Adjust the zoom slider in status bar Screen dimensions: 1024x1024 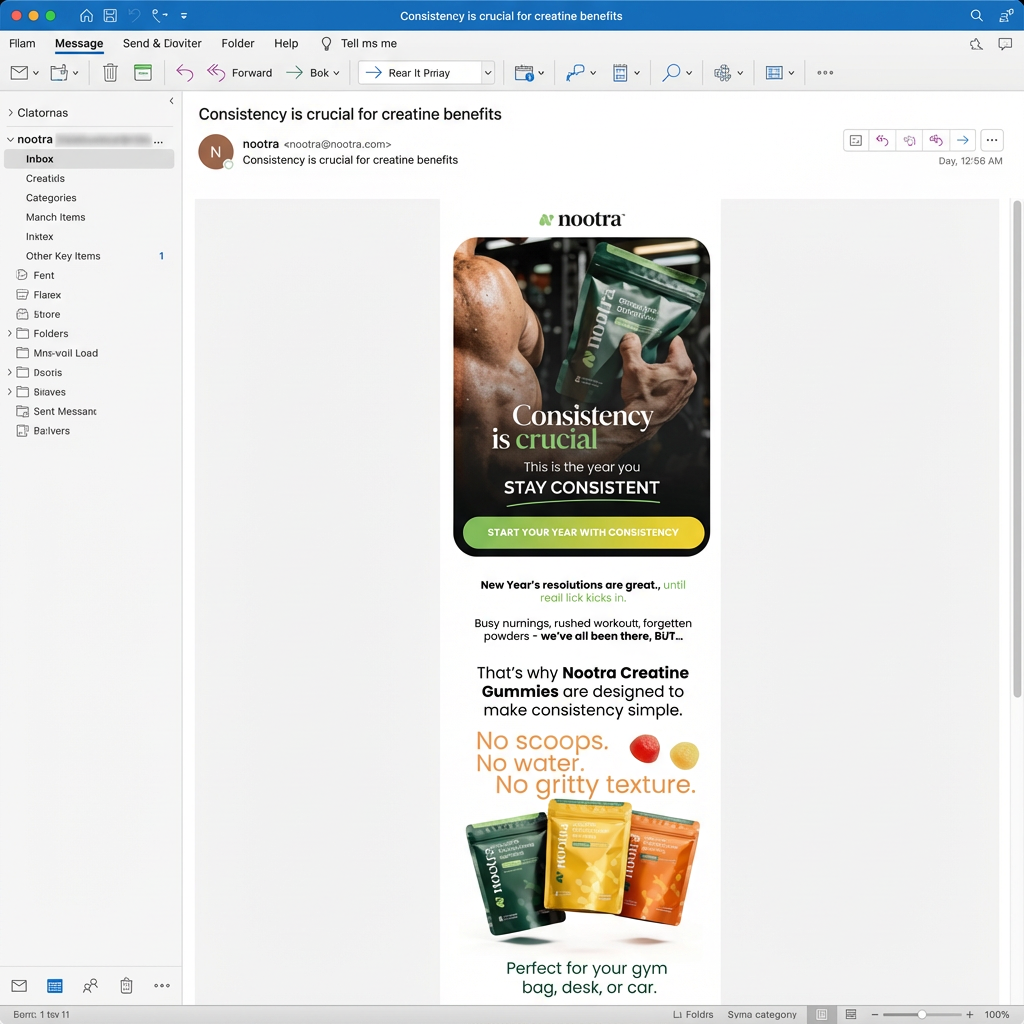tap(921, 1014)
